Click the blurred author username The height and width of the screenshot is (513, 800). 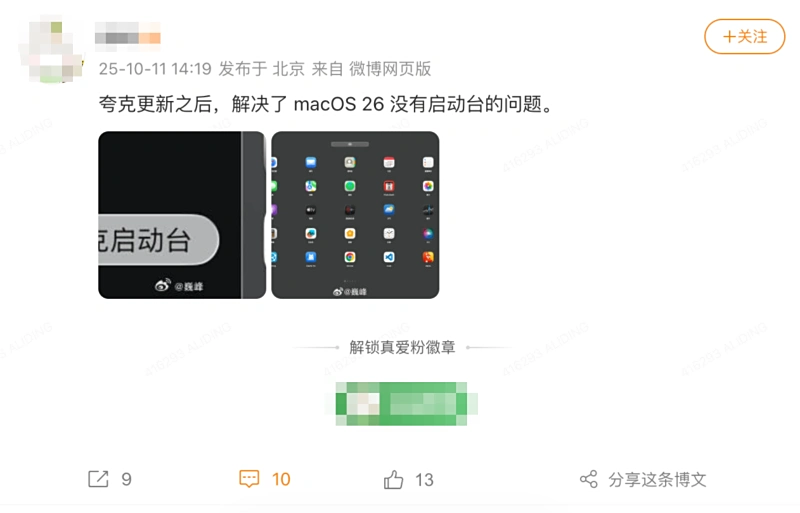pyautogui.click(x=128, y=36)
